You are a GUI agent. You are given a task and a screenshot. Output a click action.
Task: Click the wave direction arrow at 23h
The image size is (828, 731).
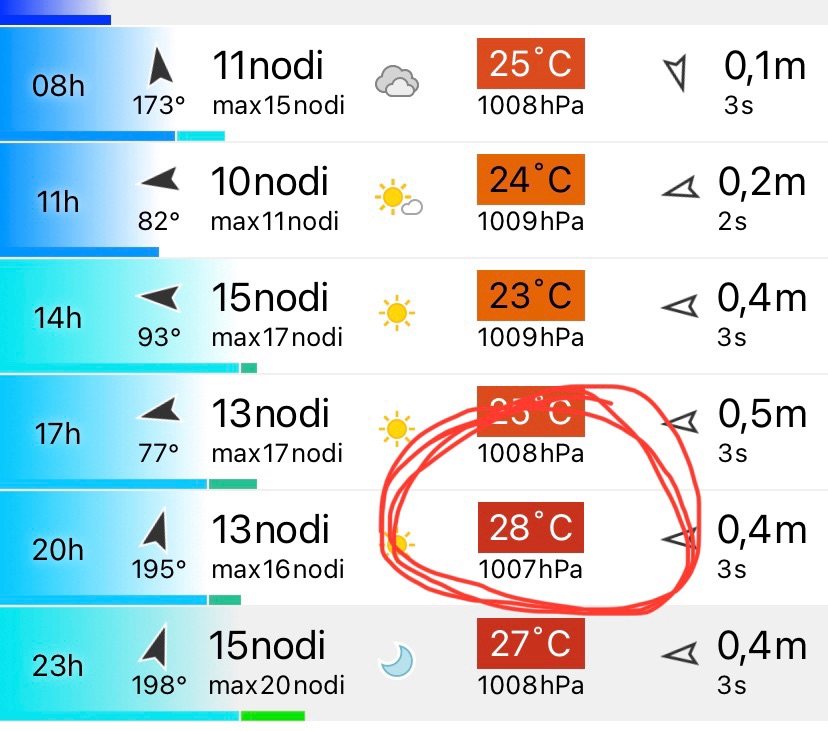pyautogui.click(x=678, y=654)
